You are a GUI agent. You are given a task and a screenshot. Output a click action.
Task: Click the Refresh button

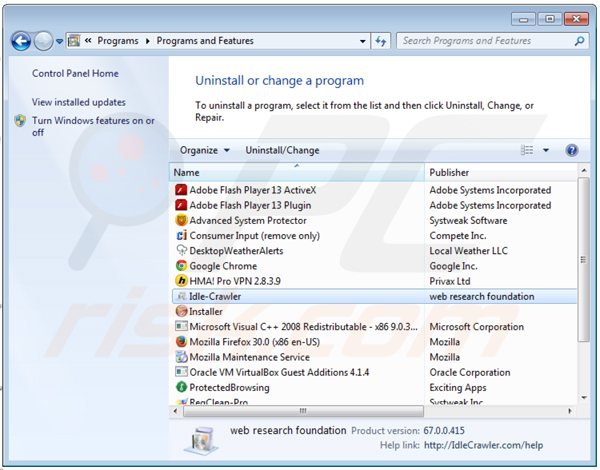pyautogui.click(x=381, y=41)
